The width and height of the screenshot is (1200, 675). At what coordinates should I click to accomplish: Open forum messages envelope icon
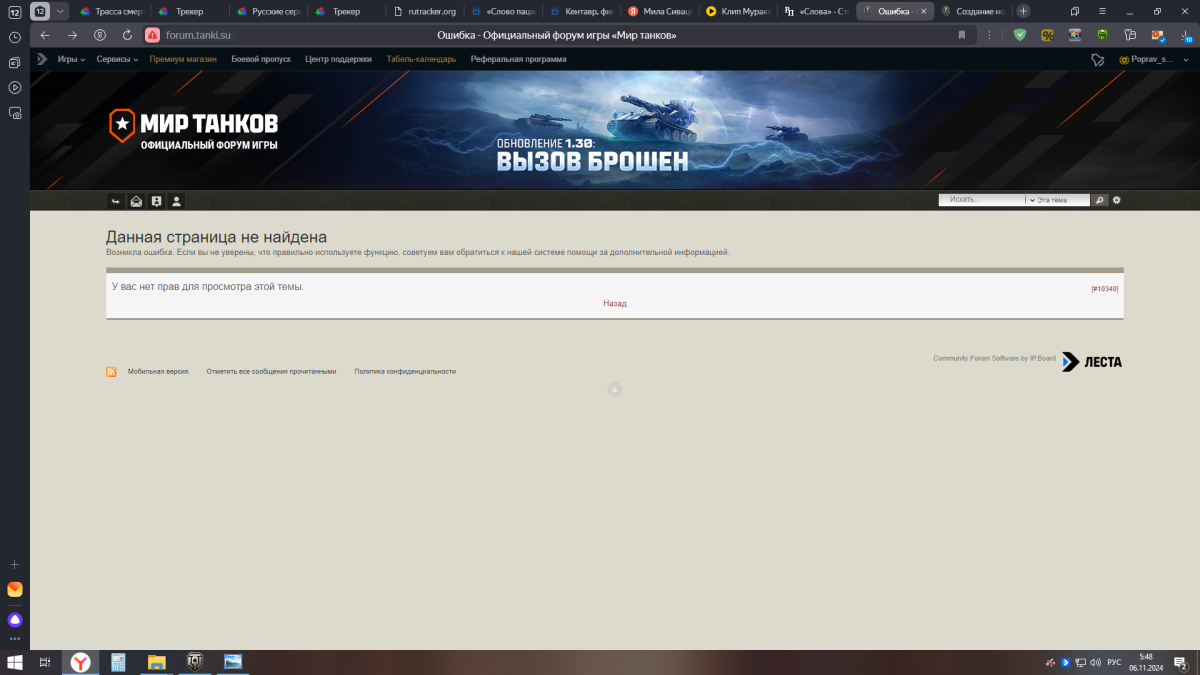point(136,201)
